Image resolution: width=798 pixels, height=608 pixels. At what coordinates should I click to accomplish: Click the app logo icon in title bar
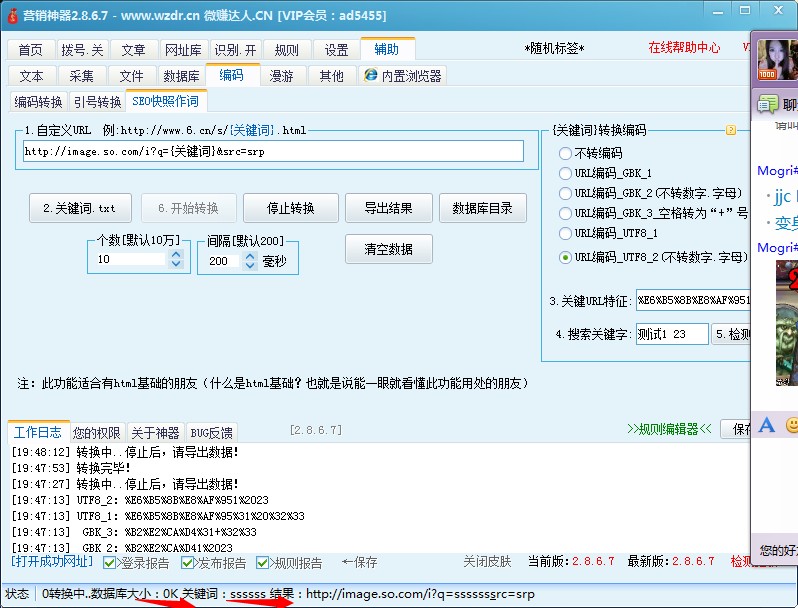pyautogui.click(x=12, y=15)
